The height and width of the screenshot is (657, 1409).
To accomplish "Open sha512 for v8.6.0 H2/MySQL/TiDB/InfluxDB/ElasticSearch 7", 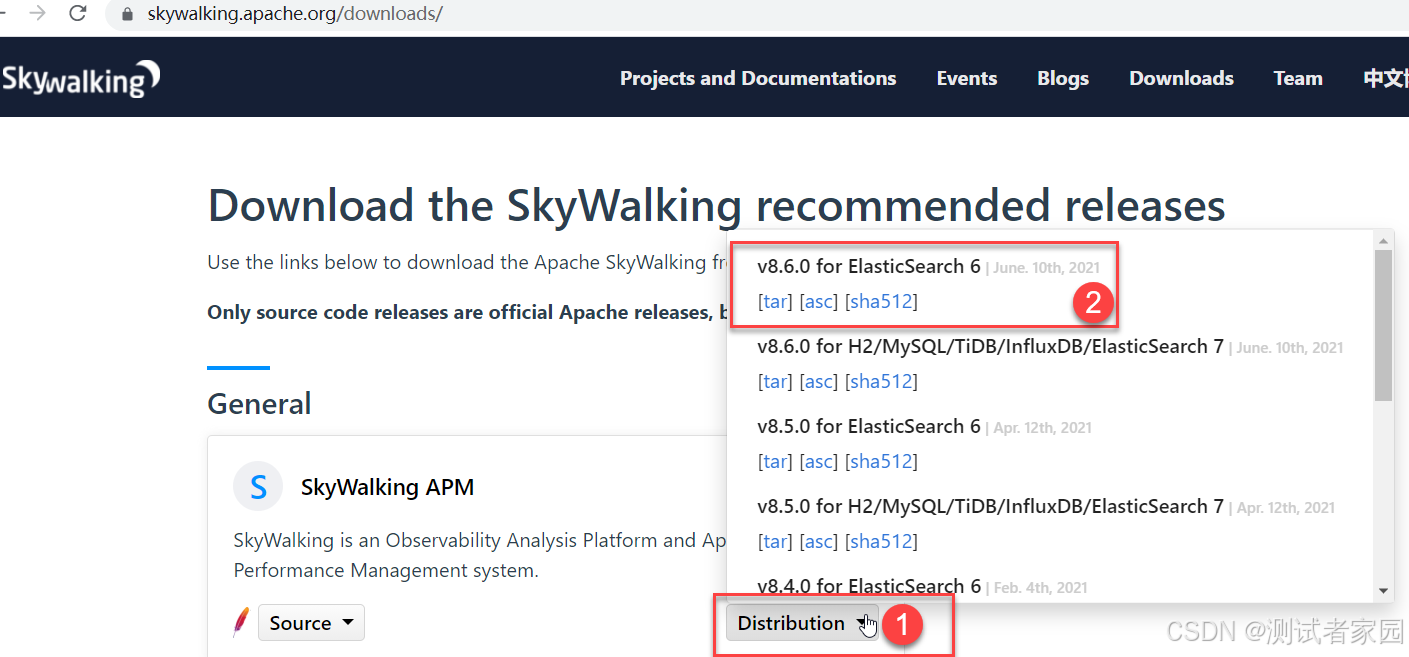I will (881, 381).
